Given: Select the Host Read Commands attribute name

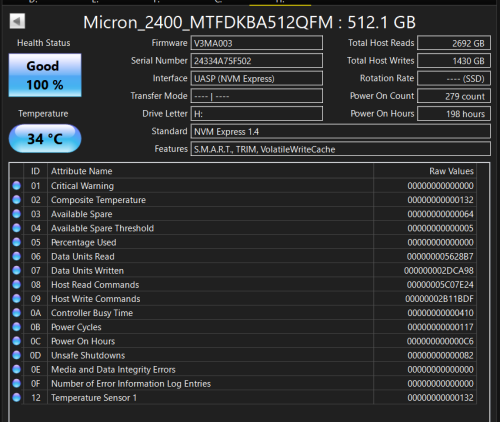Looking at the screenshot, I should 95,285.
